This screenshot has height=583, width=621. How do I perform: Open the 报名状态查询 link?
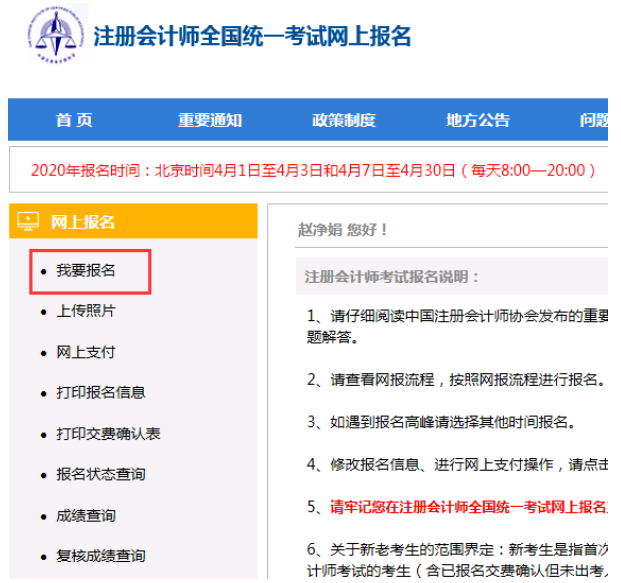(100, 474)
